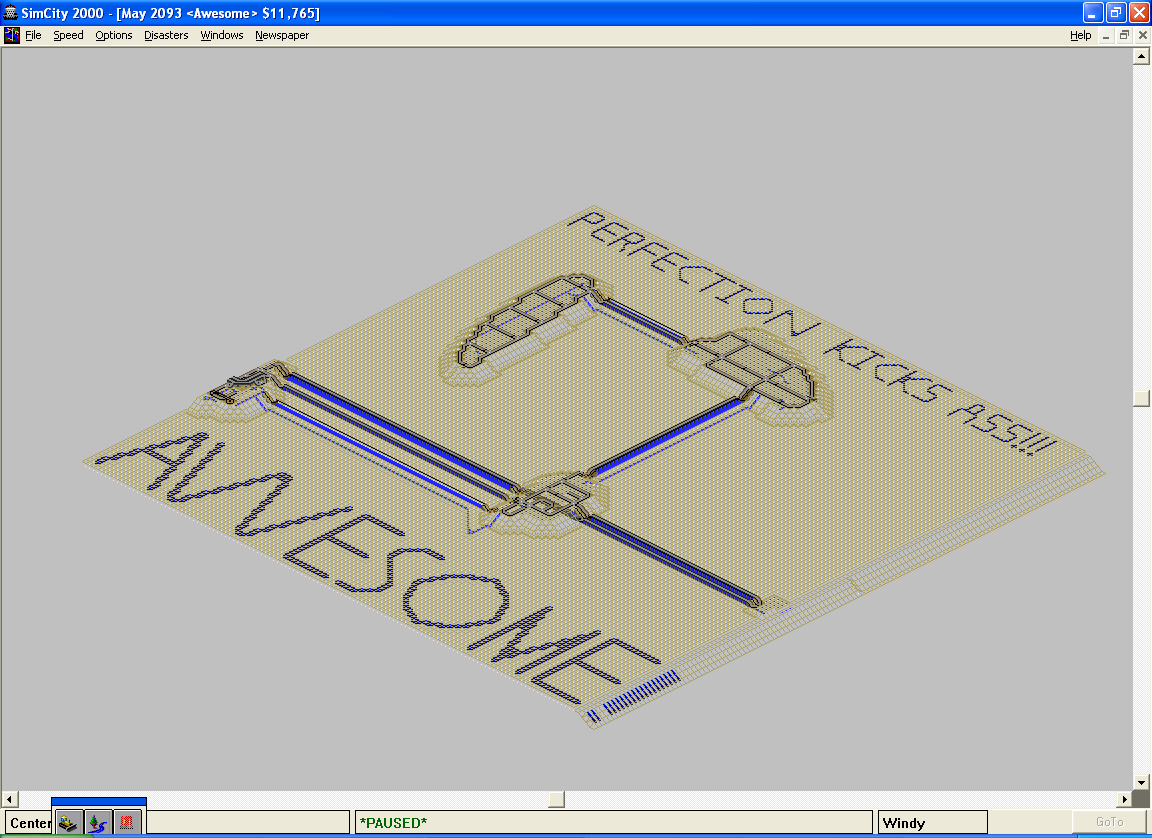1152x838 pixels.
Task: Click the blue title bar of the floating toolbar
Action: [99, 801]
